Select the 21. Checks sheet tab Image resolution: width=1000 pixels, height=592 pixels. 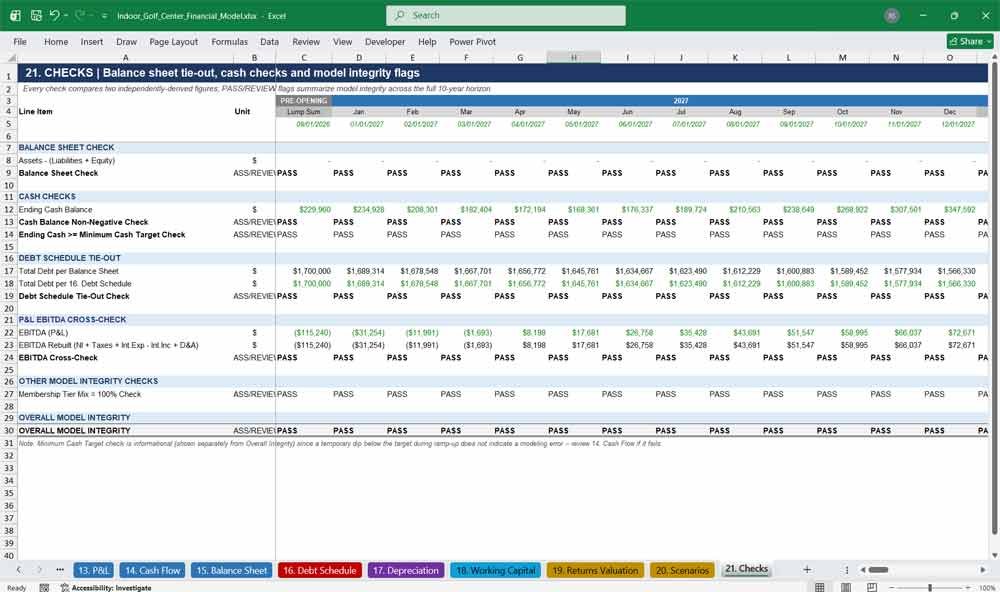point(746,569)
